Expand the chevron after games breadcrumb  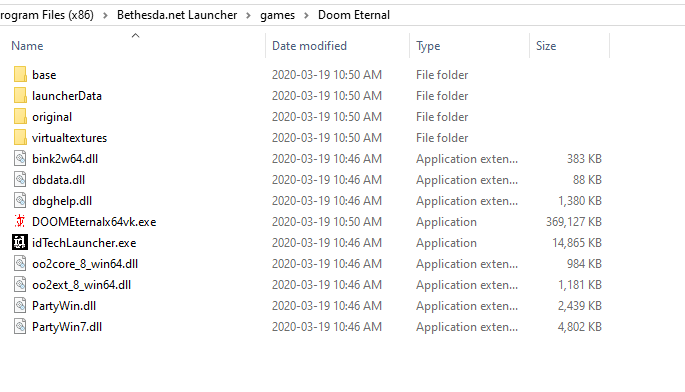(306, 15)
